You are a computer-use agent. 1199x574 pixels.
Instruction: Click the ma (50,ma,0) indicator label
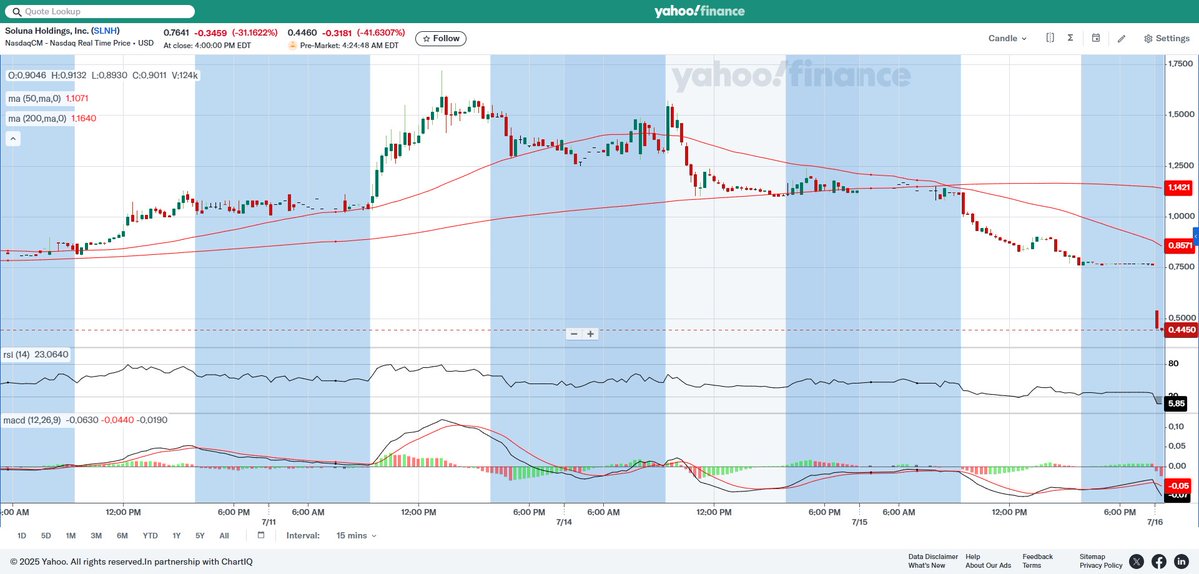click(34, 99)
